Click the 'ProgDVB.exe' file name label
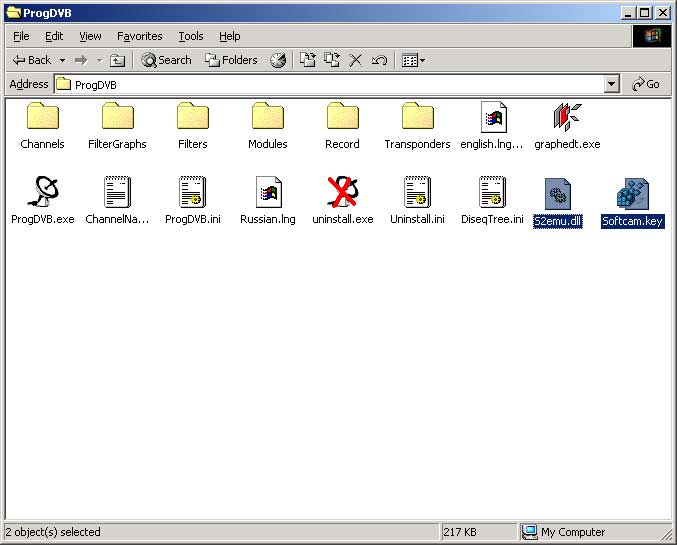Image resolution: width=677 pixels, height=545 pixels. pos(43,219)
